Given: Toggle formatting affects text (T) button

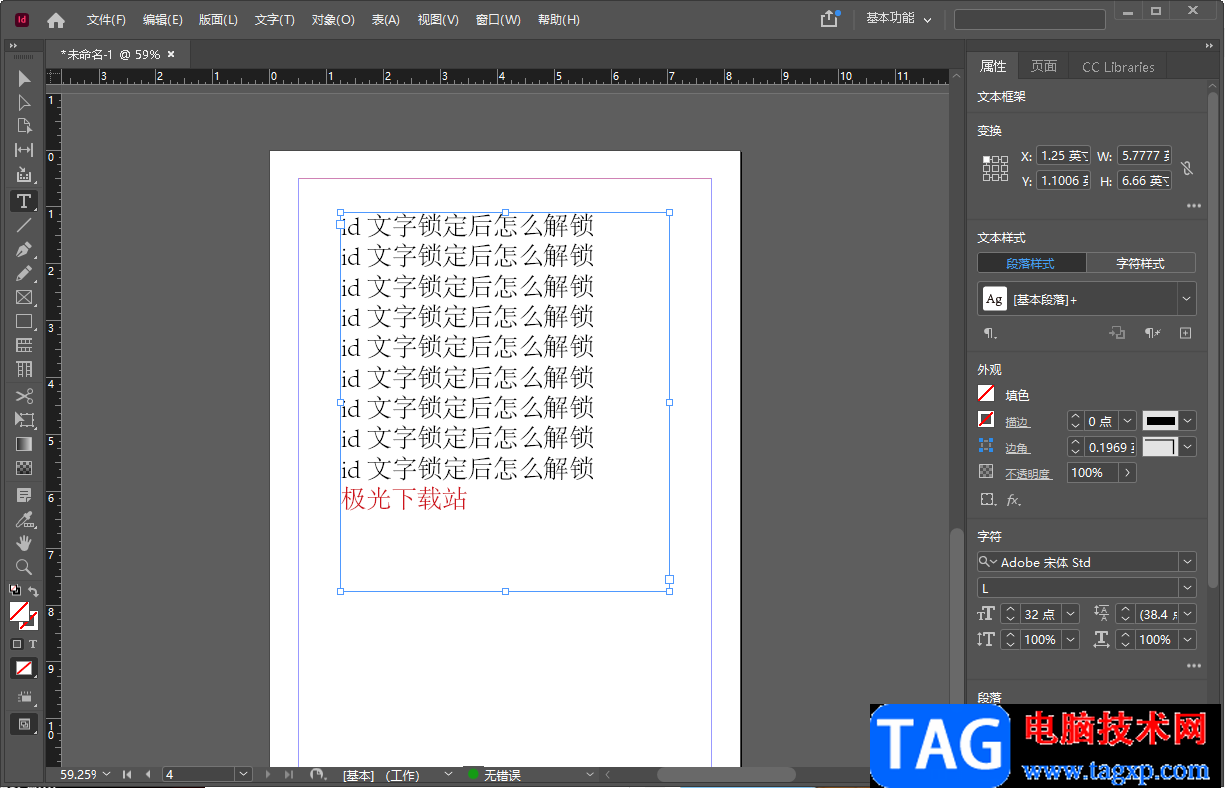Looking at the screenshot, I should pyautogui.click(x=33, y=644).
